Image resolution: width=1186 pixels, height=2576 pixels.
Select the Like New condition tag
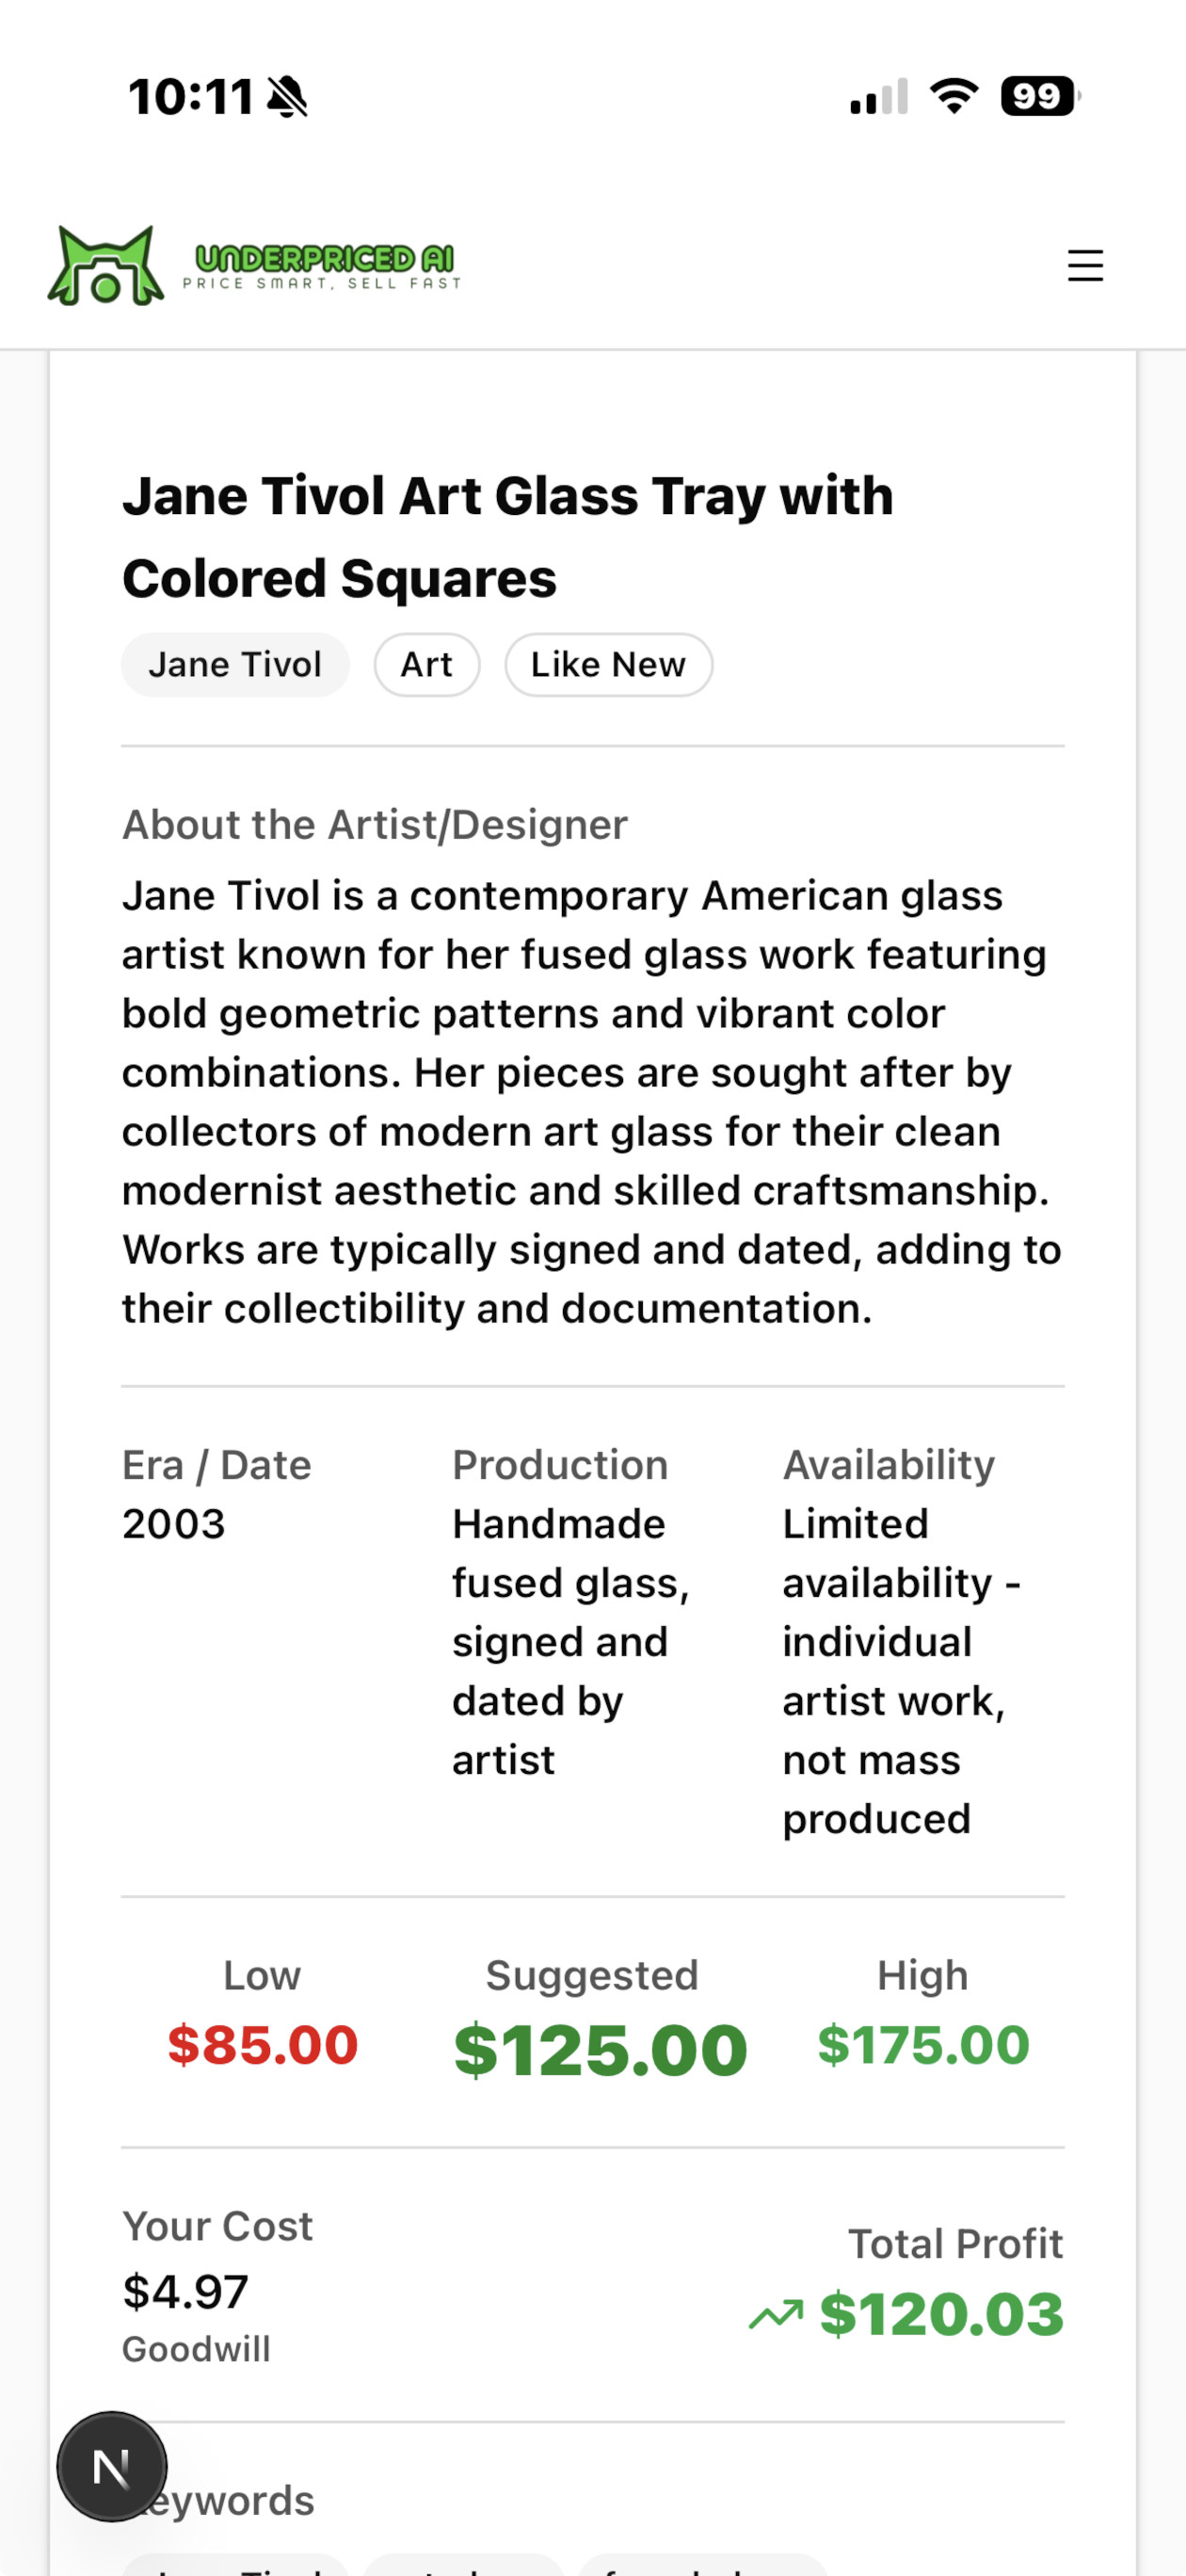[x=608, y=665]
